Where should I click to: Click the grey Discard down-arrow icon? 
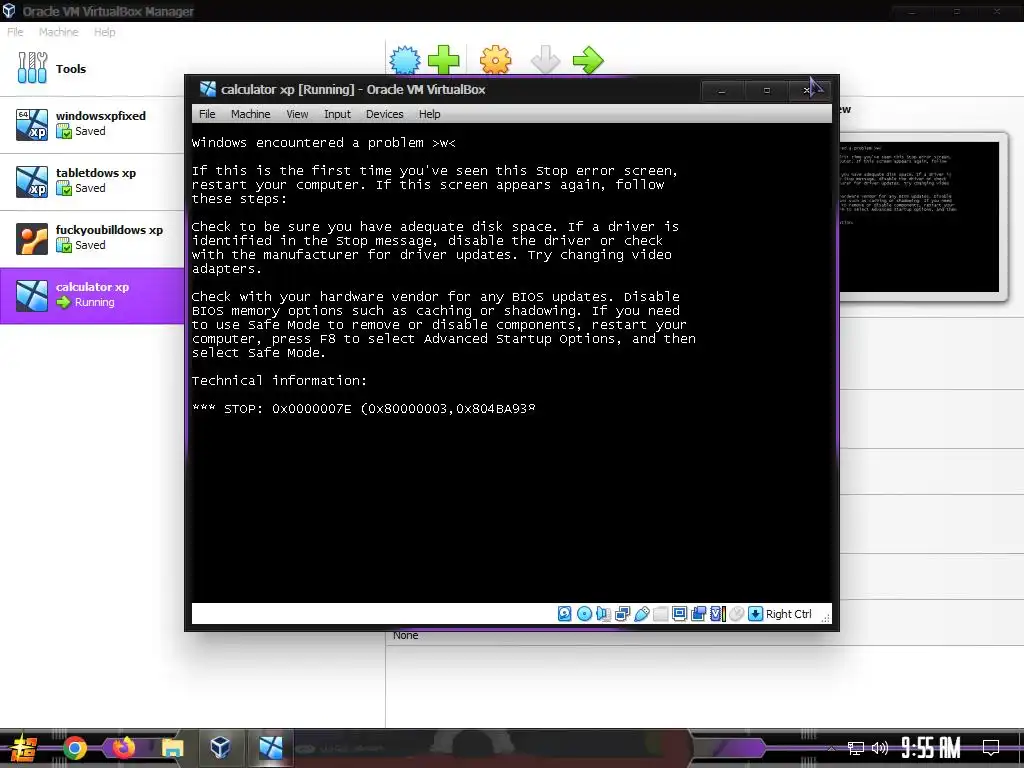click(x=545, y=60)
